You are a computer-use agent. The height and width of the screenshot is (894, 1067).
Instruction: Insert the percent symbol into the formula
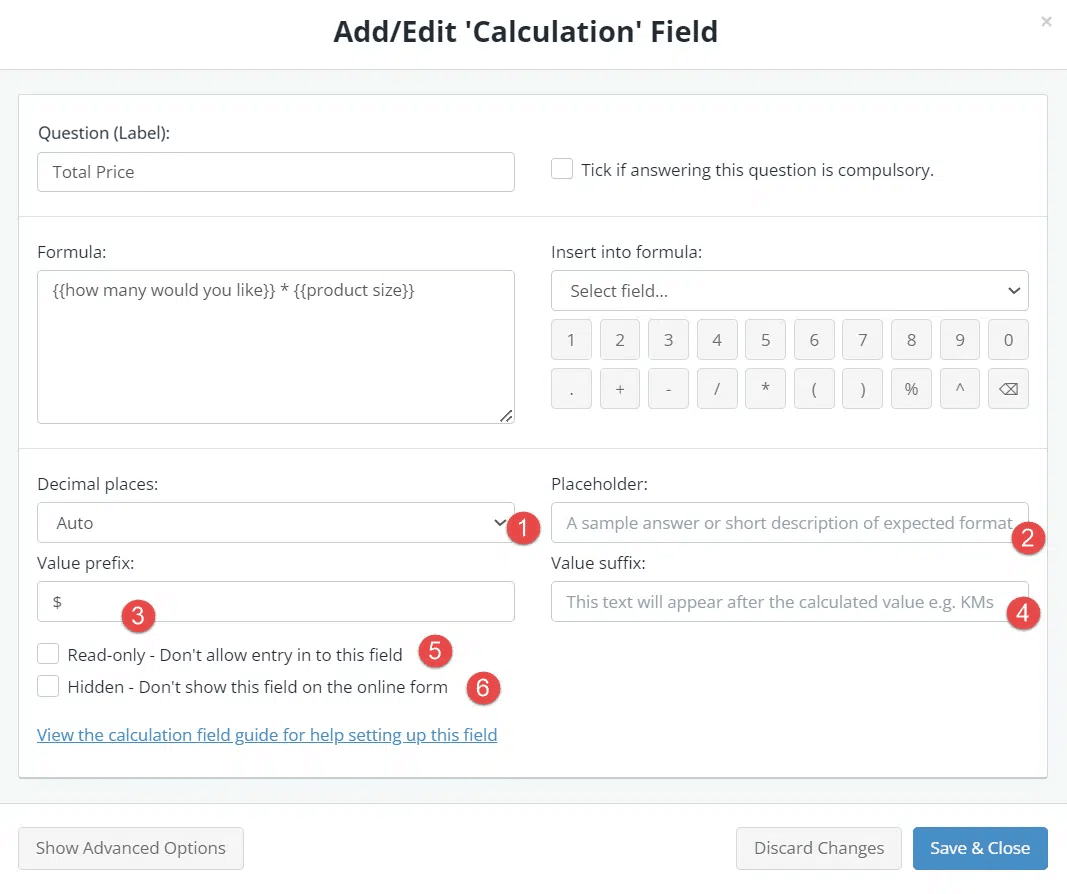(x=911, y=389)
